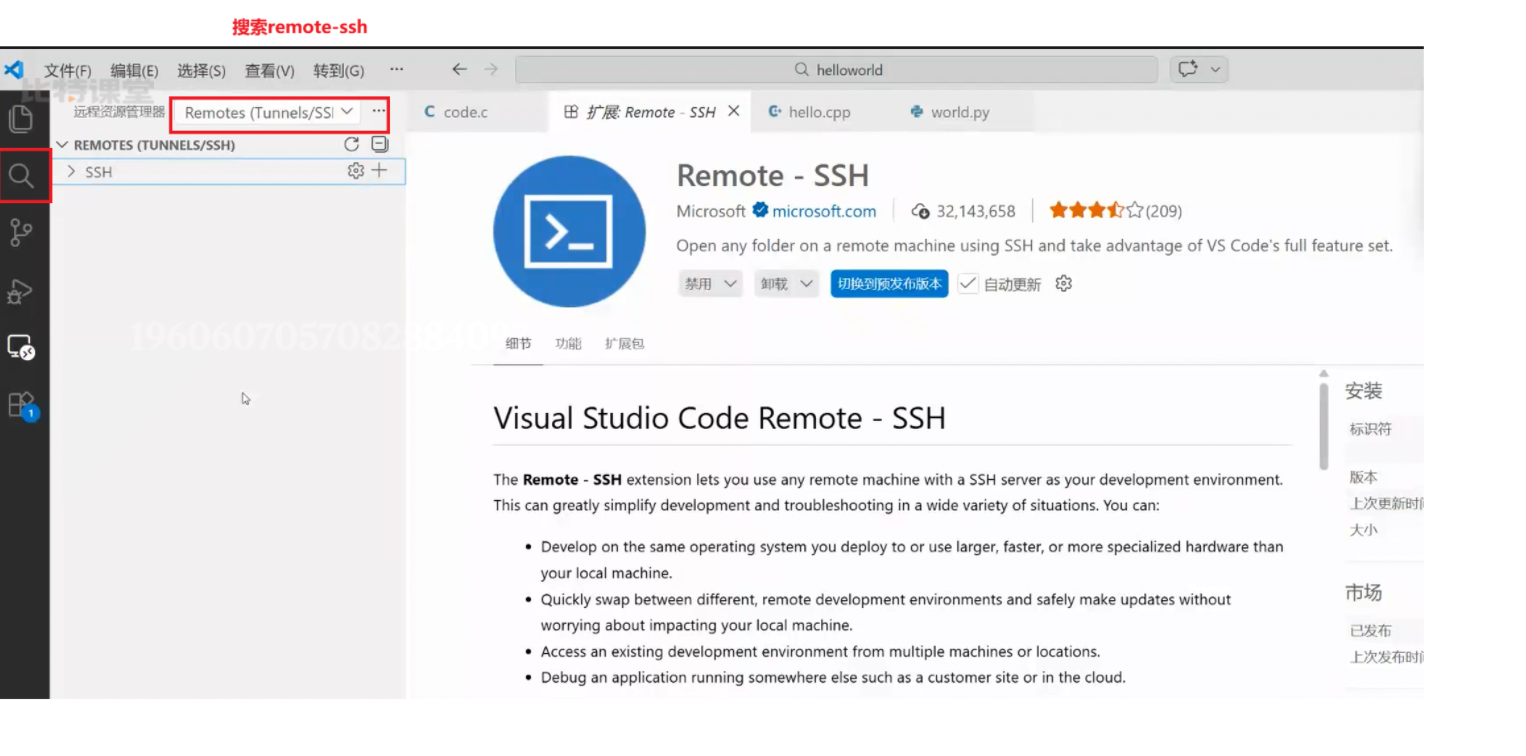
Task: Open the 查看(V) menu
Action: 270,71
